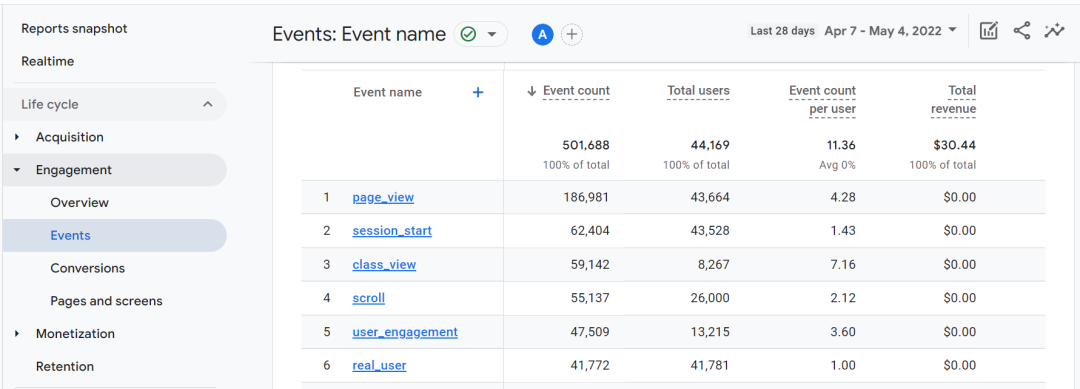Collapse the Engagement tree arrow
The image size is (1080, 389).
coord(17,170)
